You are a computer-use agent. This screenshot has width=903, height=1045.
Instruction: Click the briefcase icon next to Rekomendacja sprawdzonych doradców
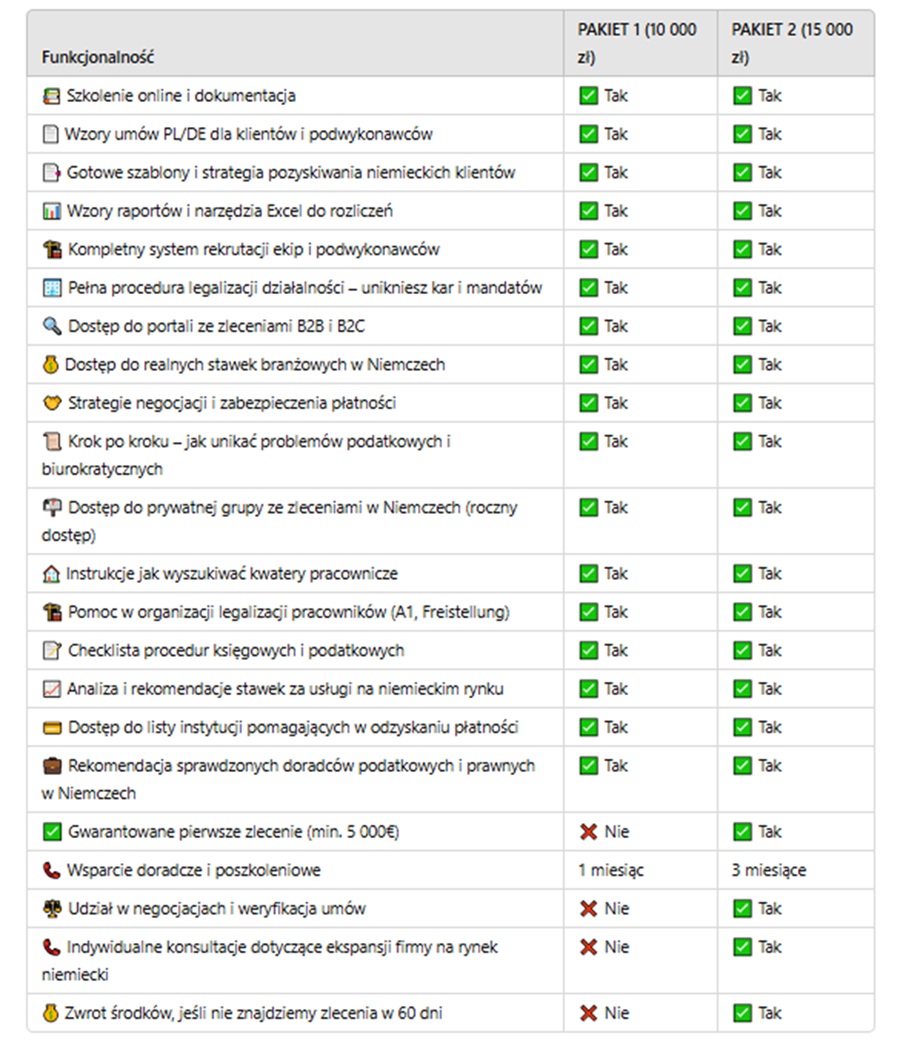(52, 766)
